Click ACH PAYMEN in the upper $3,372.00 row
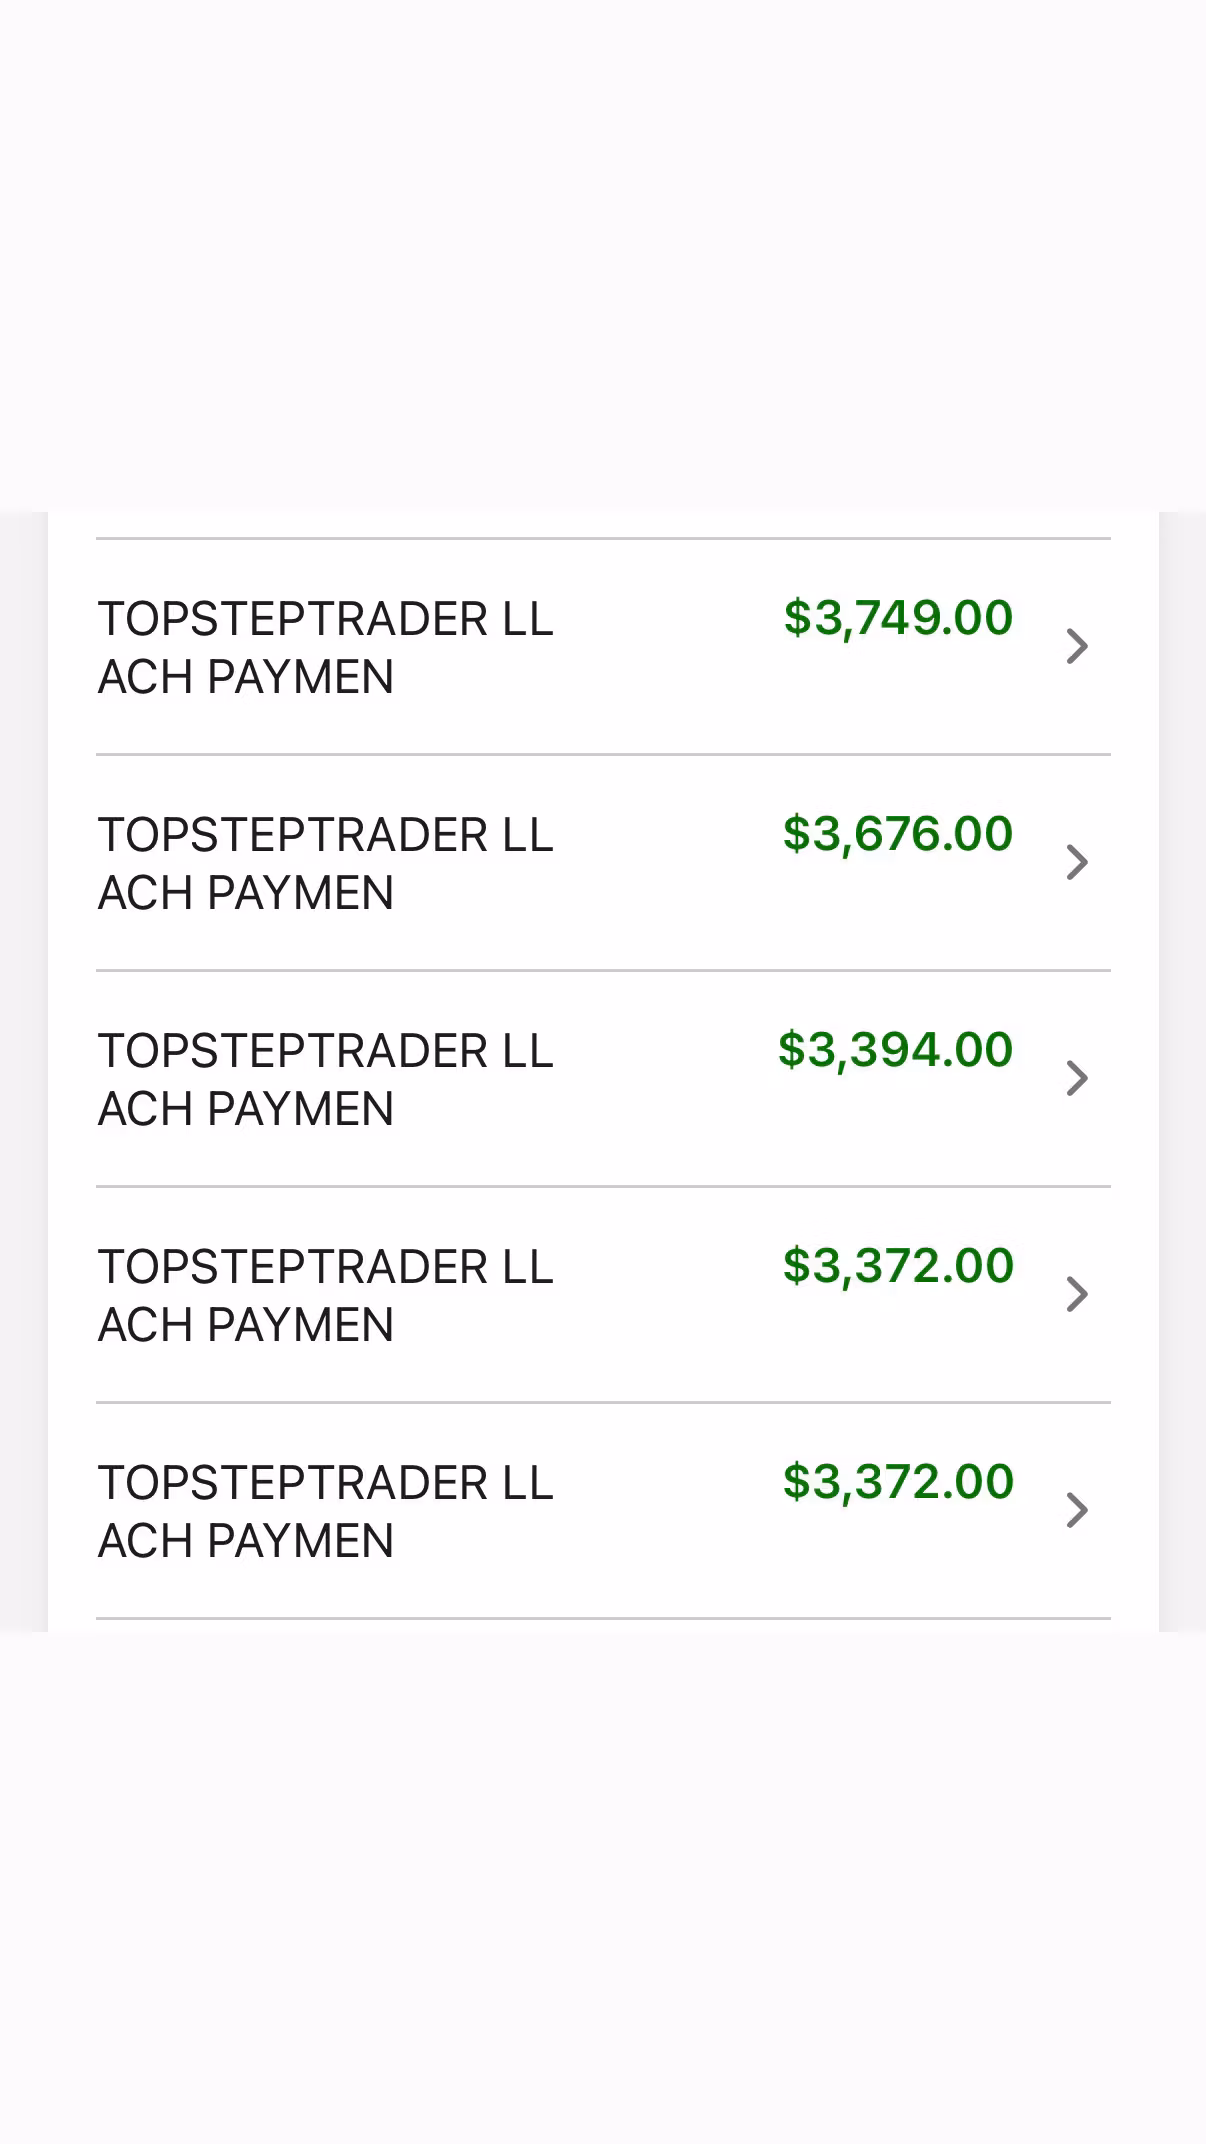Viewport: 1206px width, 2144px height. [246, 1325]
